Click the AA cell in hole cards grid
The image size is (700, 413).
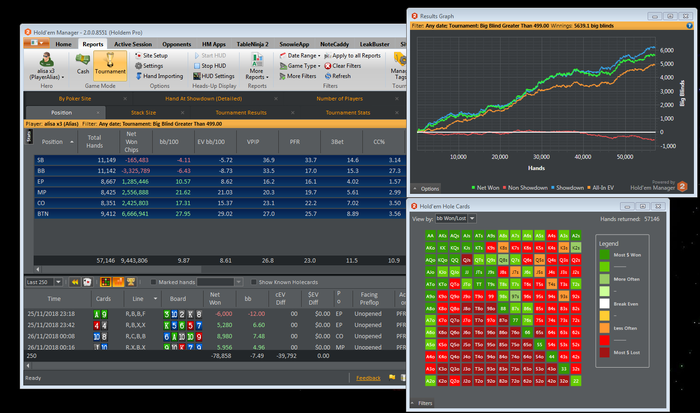430,236
